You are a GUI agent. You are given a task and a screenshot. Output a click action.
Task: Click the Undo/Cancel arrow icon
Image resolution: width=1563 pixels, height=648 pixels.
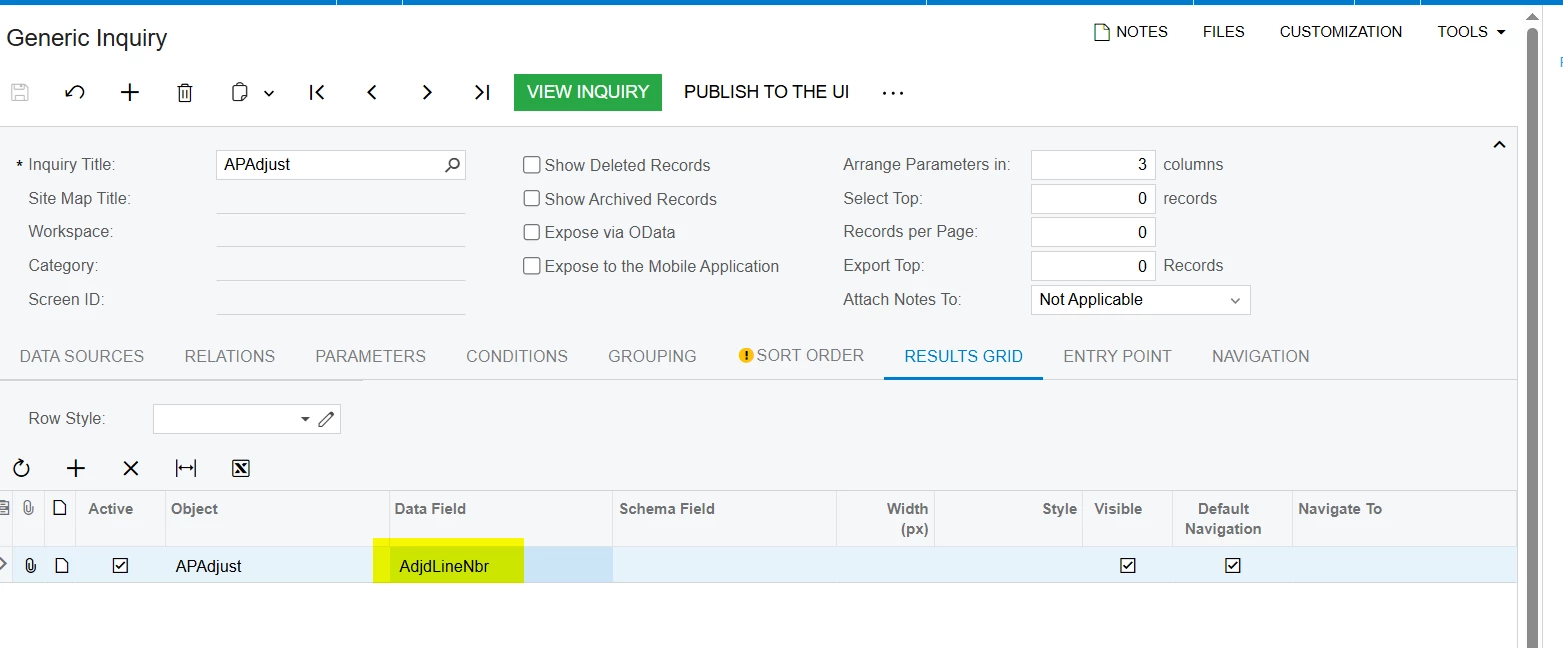point(75,92)
